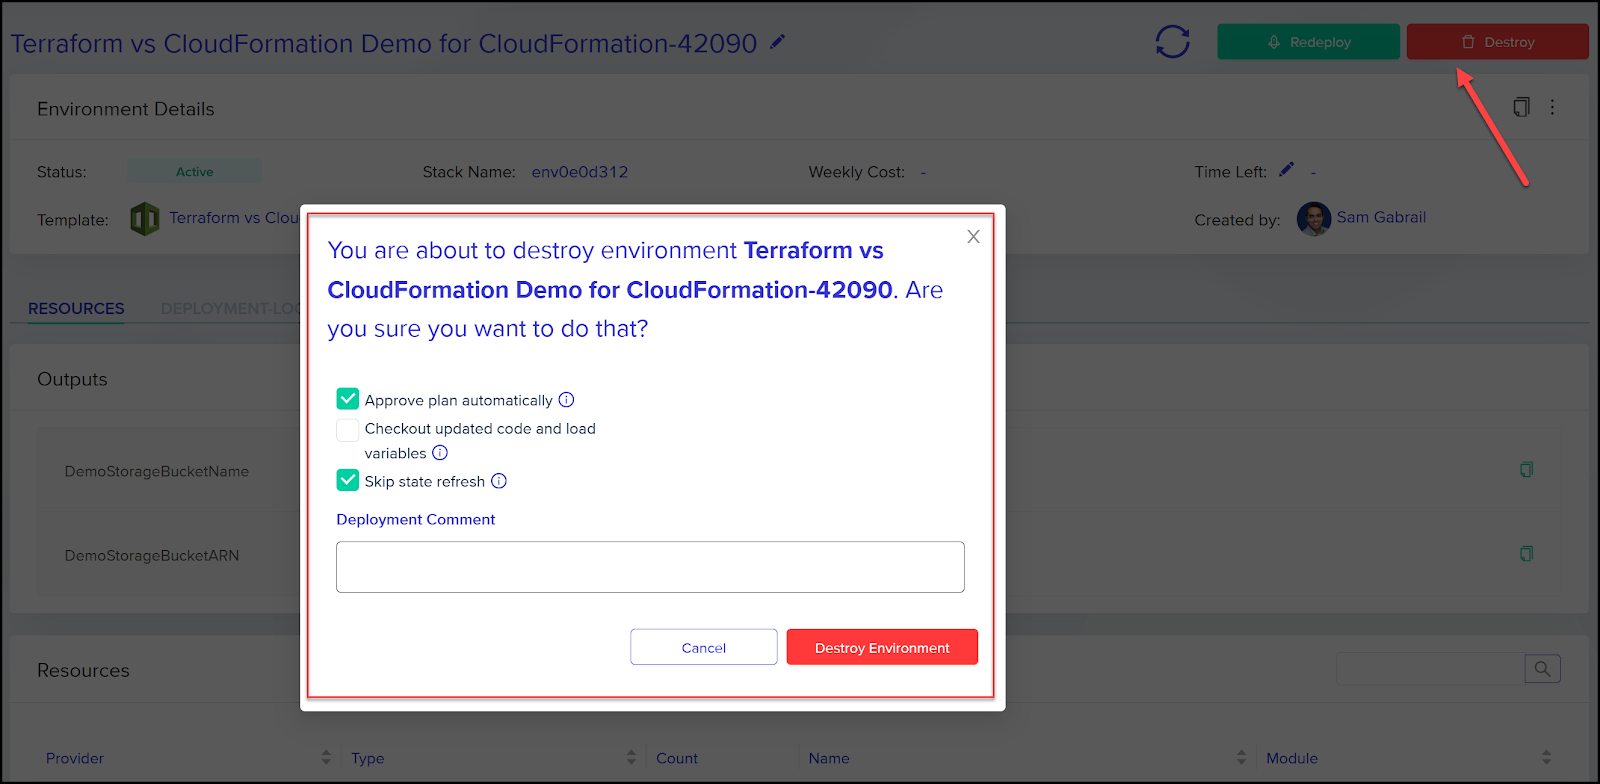Focus the Deployment Comment text field
This screenshot has width=1600, height=784.
point(650,567)
